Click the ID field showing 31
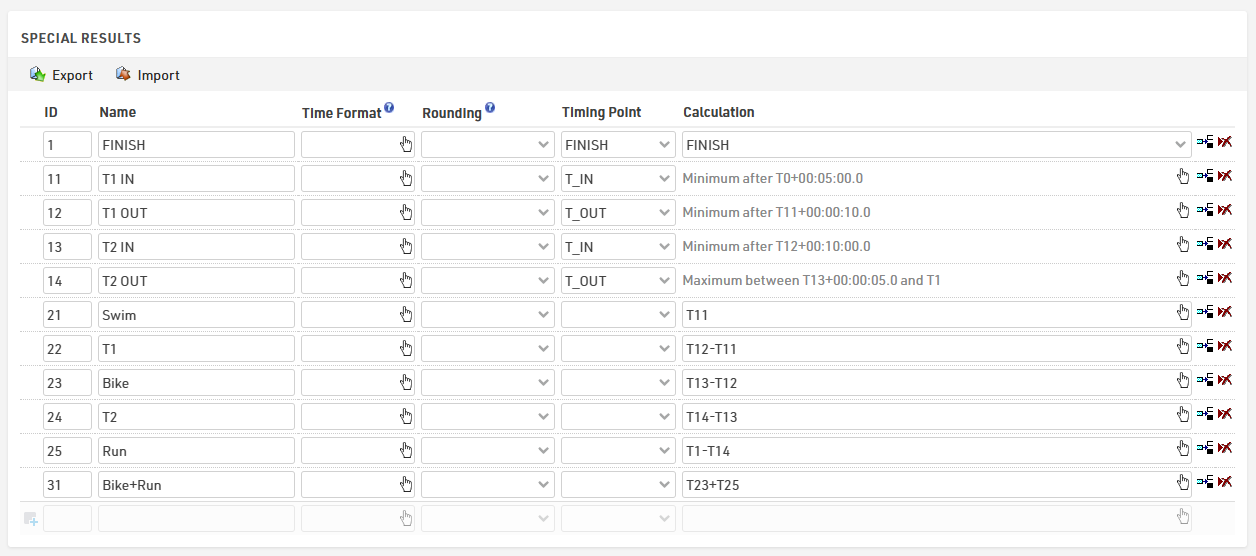 (x=67, y=484)
